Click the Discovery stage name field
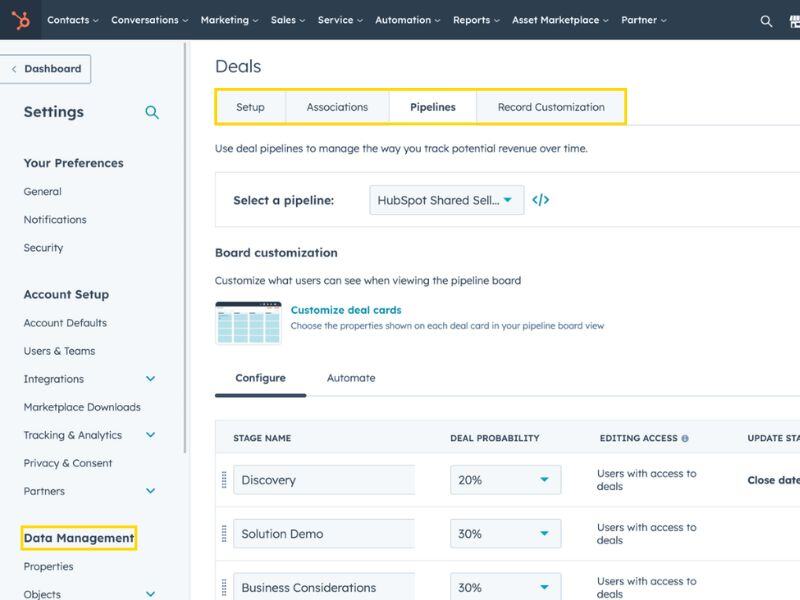This screenshot has height=600, width=800. pyautogui.click(x=324, y=480)
